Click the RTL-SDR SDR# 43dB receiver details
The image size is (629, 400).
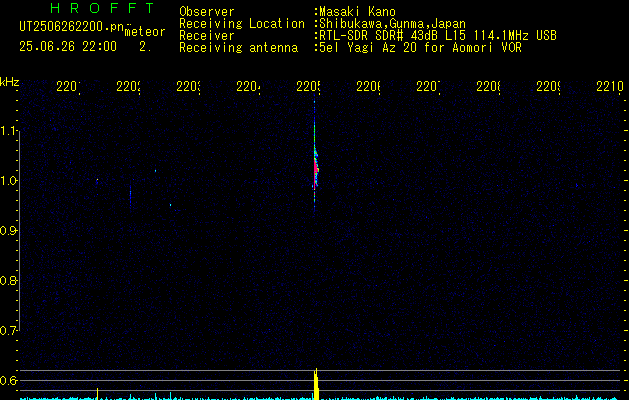438,36
